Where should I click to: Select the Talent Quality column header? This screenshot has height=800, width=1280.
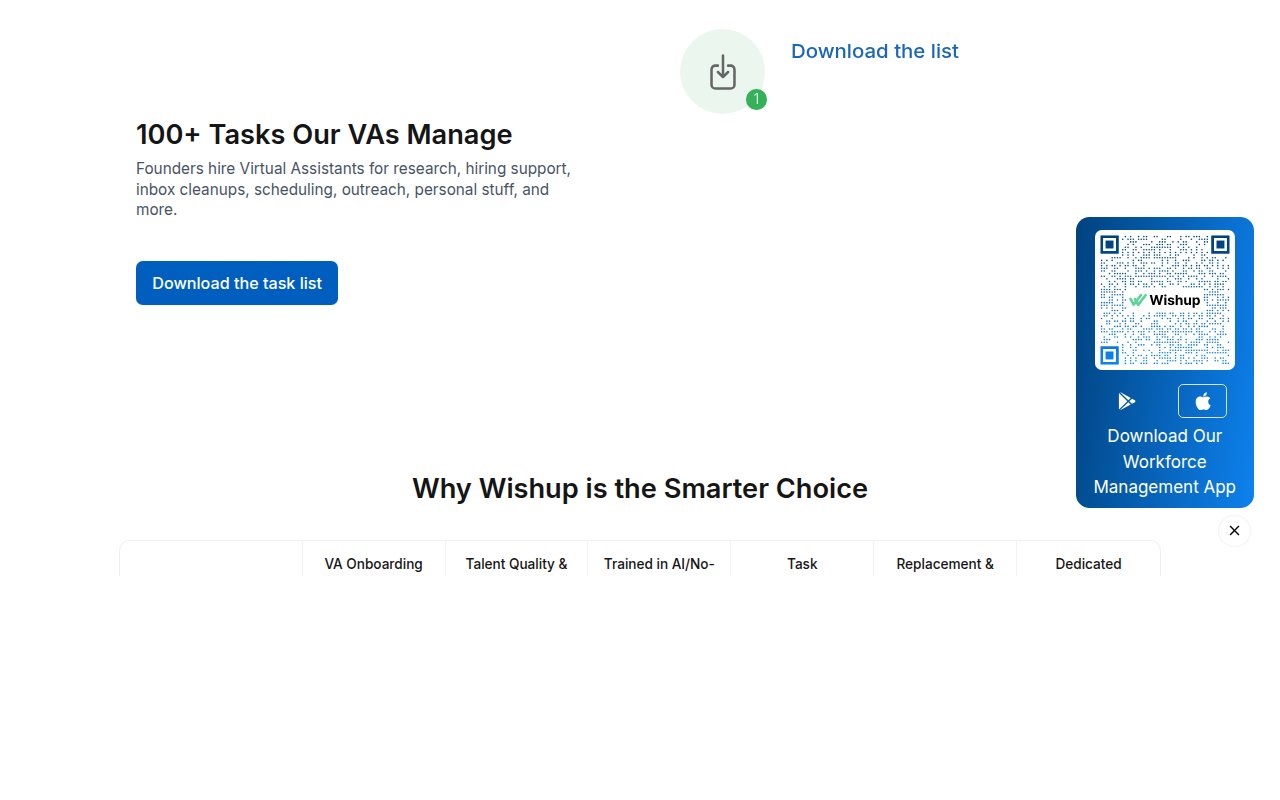coord(516,563)
